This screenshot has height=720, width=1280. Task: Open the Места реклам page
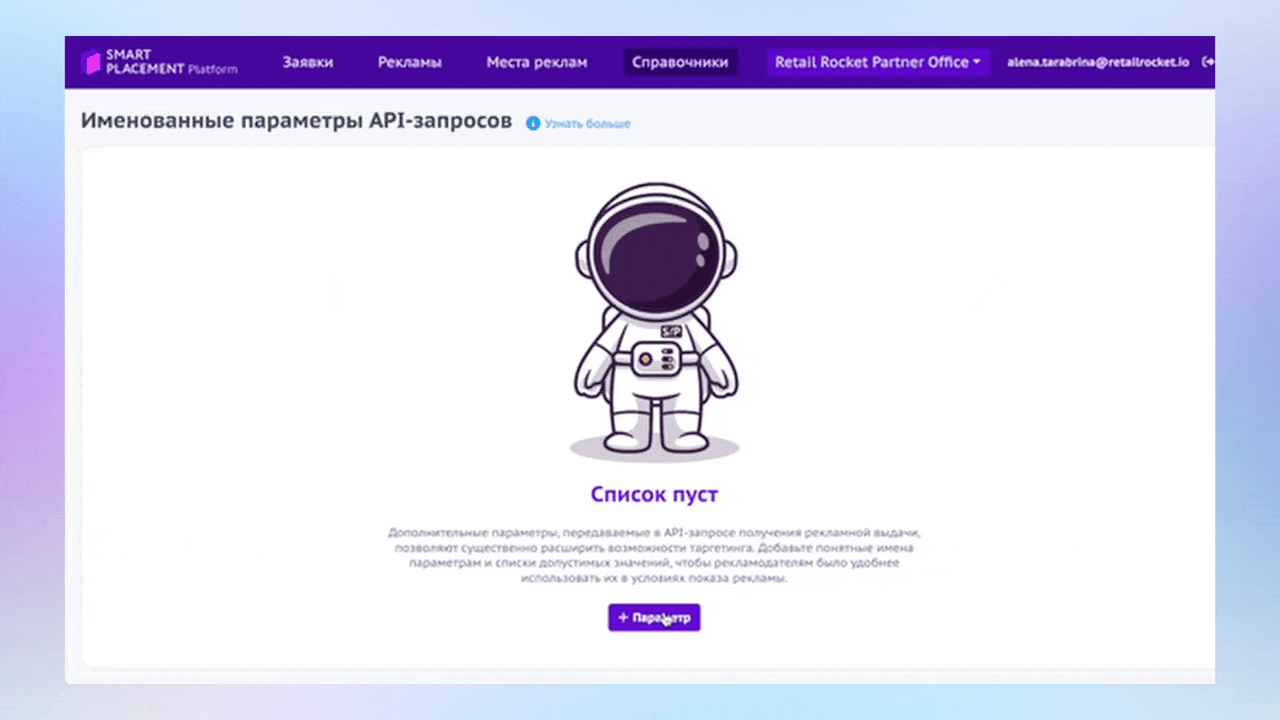pos(537,62)
